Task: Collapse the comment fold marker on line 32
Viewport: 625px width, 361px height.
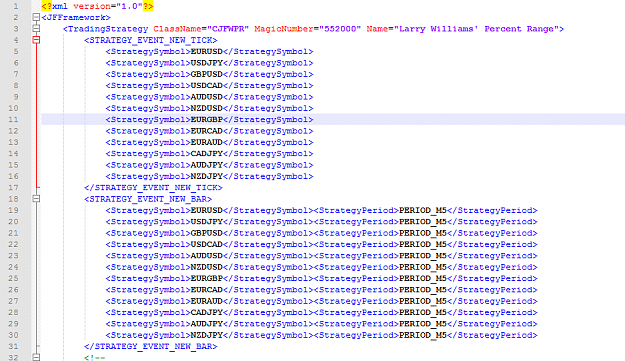Action: [x=36, y=357]
